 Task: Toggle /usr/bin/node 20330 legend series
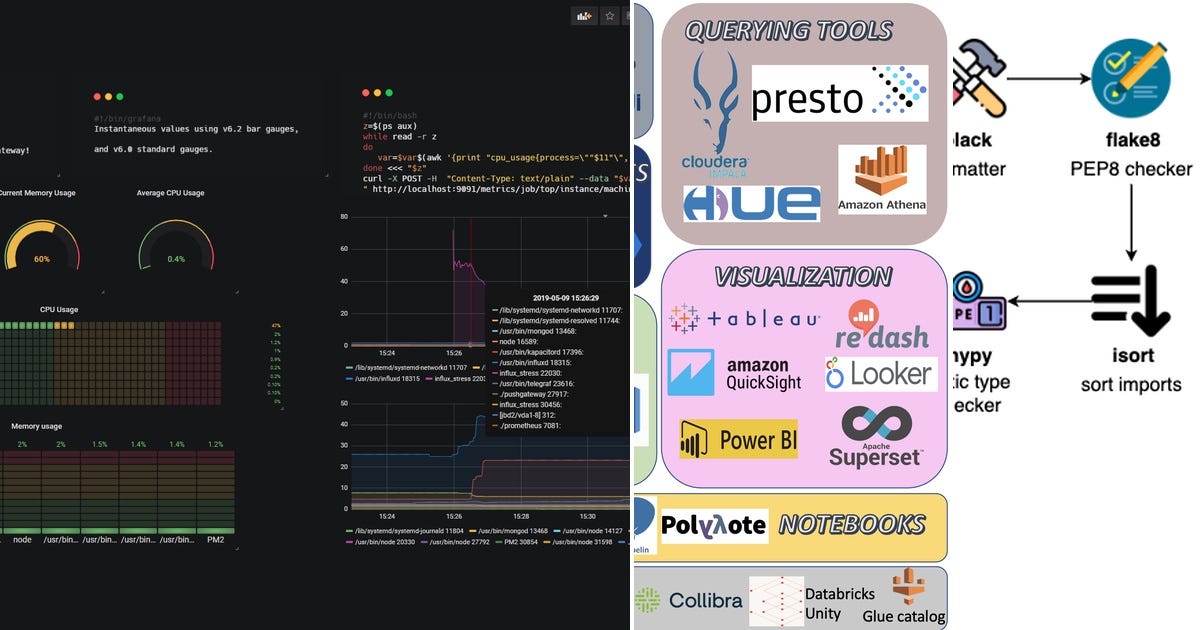click(382, 542)
